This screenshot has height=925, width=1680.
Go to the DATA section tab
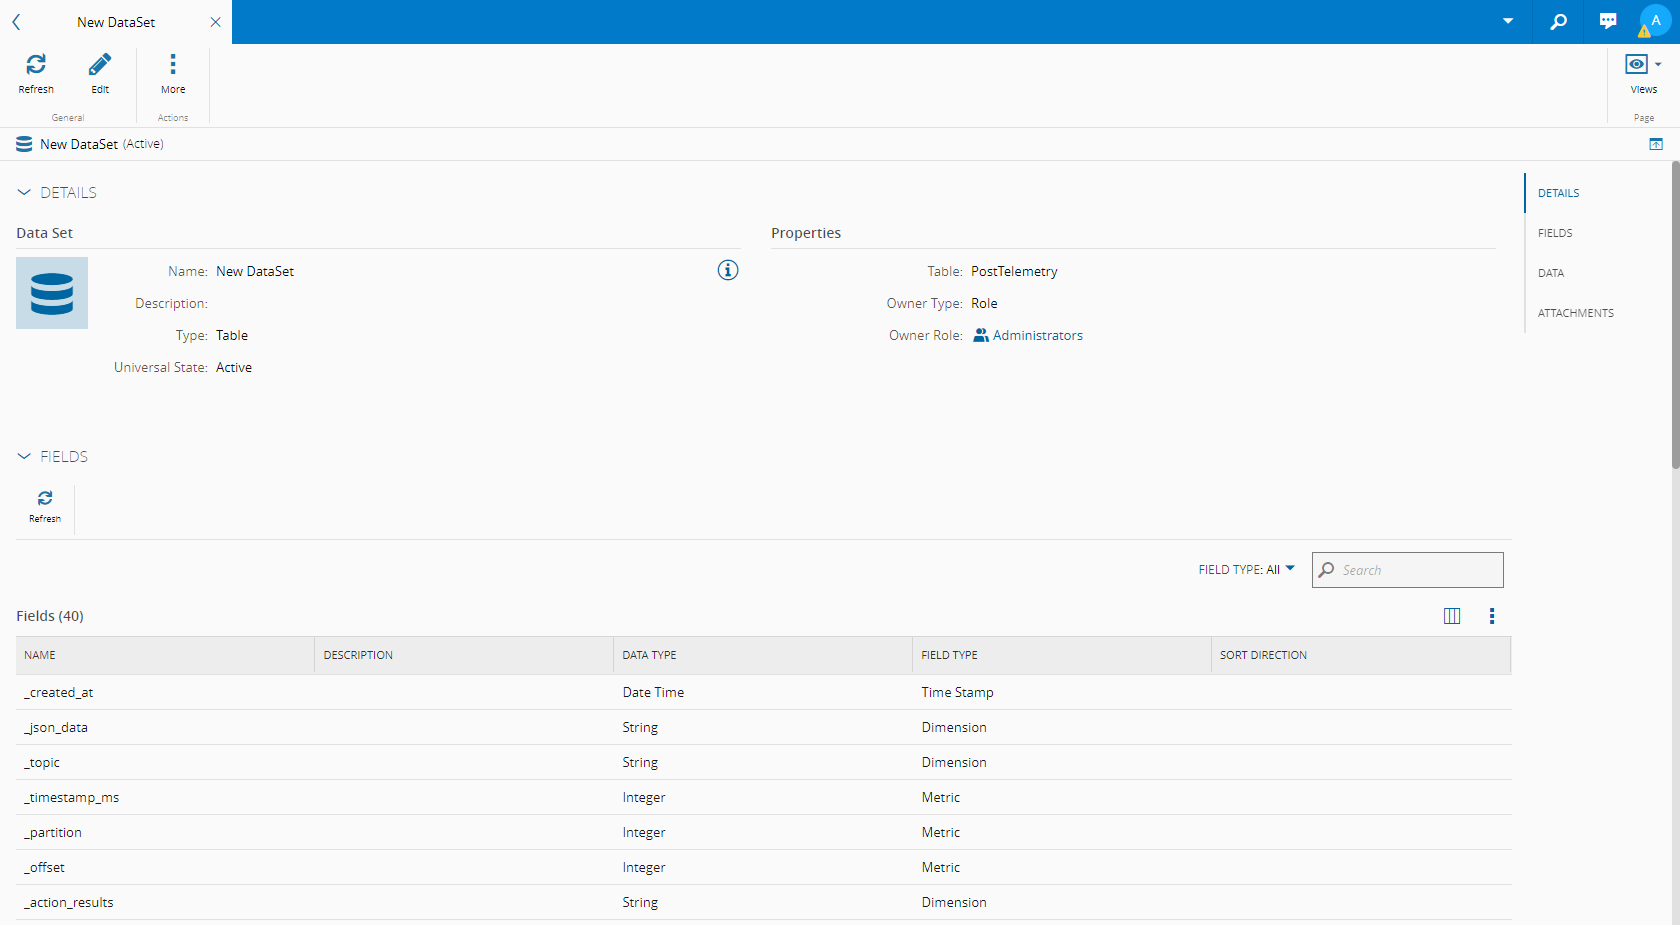coord(1551,273)
